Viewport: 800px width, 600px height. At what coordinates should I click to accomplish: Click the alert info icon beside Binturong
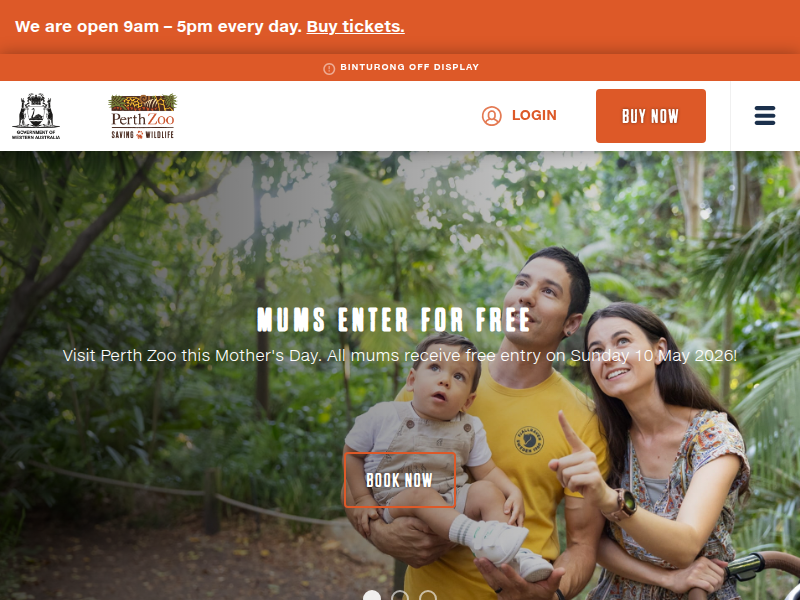click(x=329, y=68)
